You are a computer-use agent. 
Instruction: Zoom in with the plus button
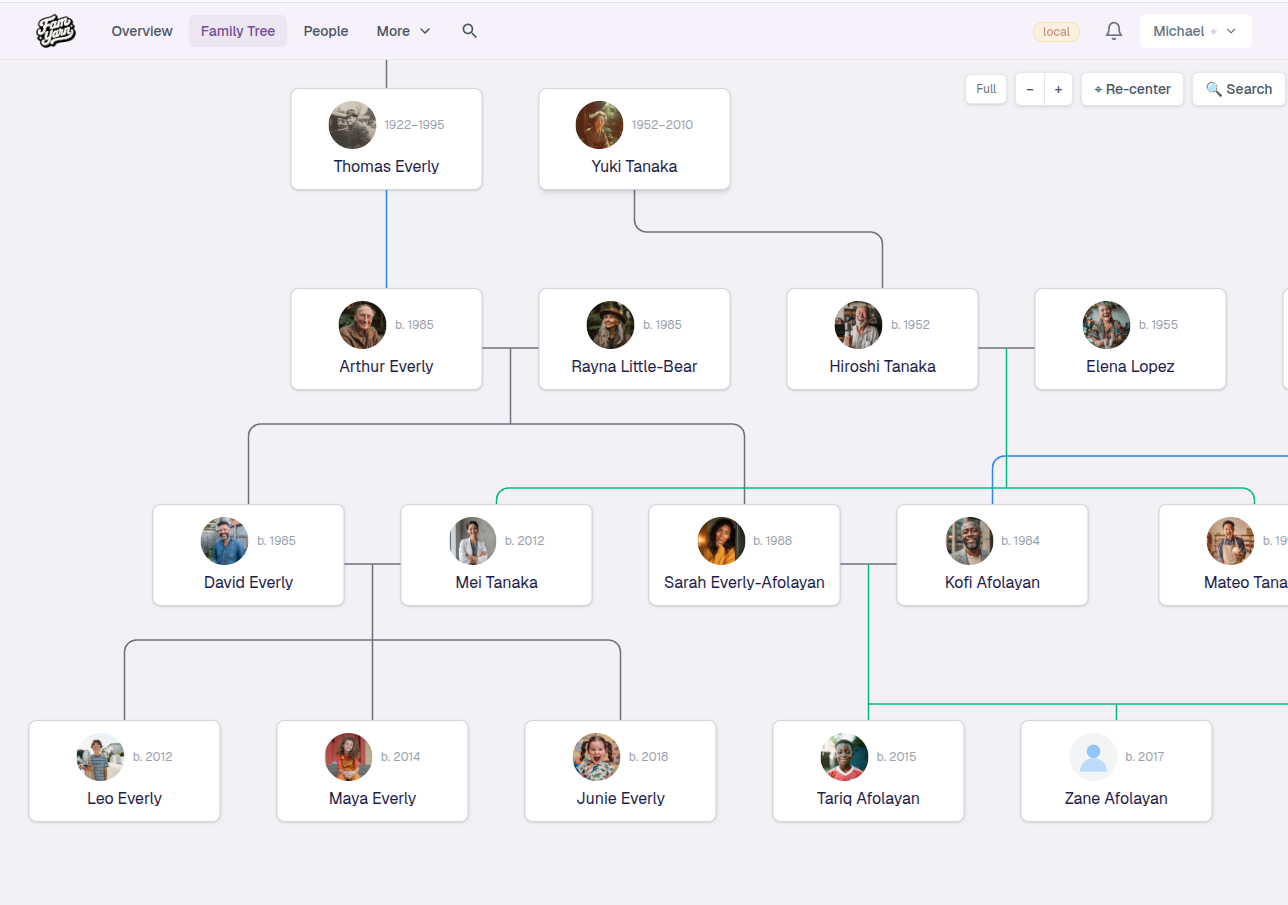[x=1058, y=89]
